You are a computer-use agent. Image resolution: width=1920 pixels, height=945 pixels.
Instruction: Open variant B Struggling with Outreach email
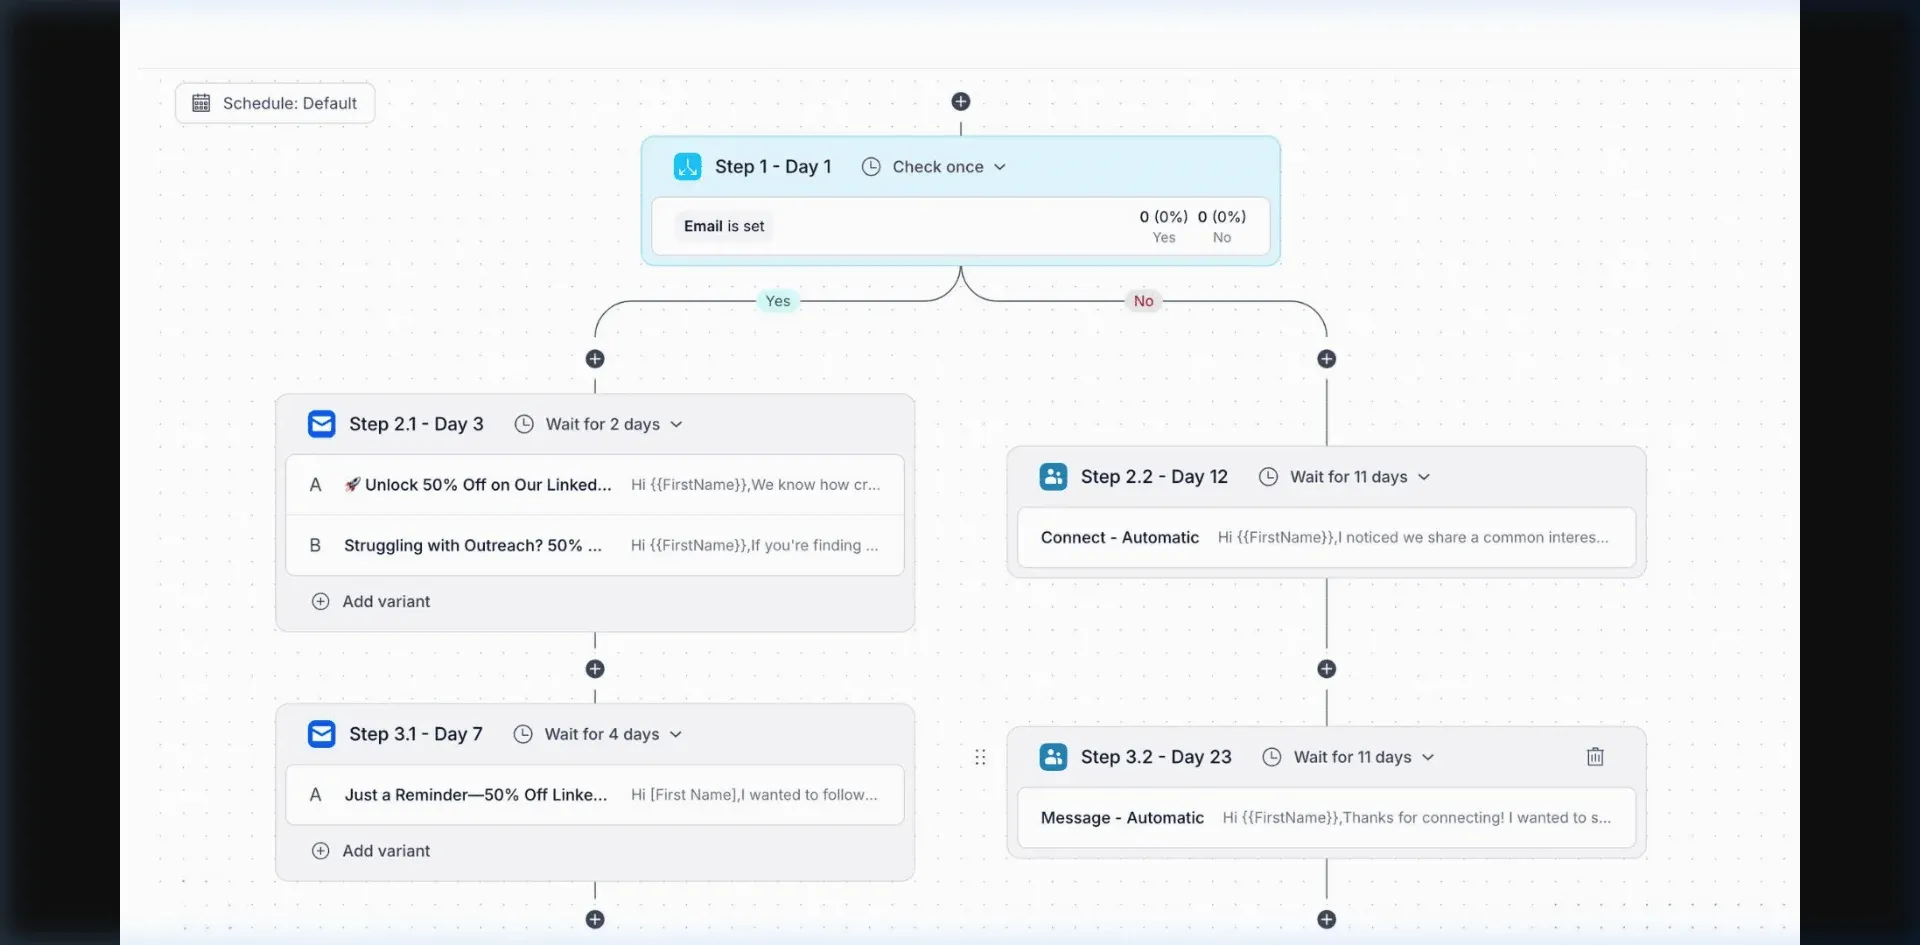595,545
